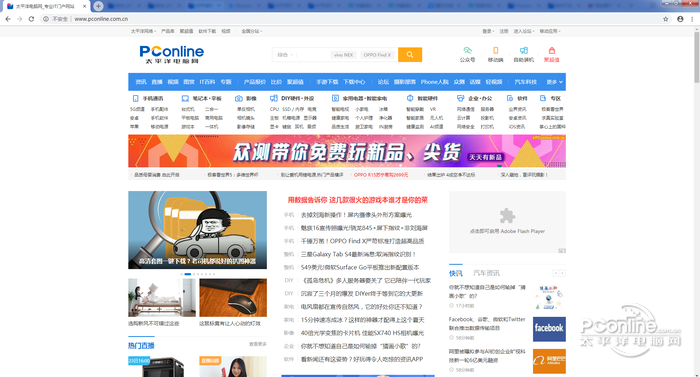
Task: Open the 公众号 WeChat icon
Action: (467, 50)
